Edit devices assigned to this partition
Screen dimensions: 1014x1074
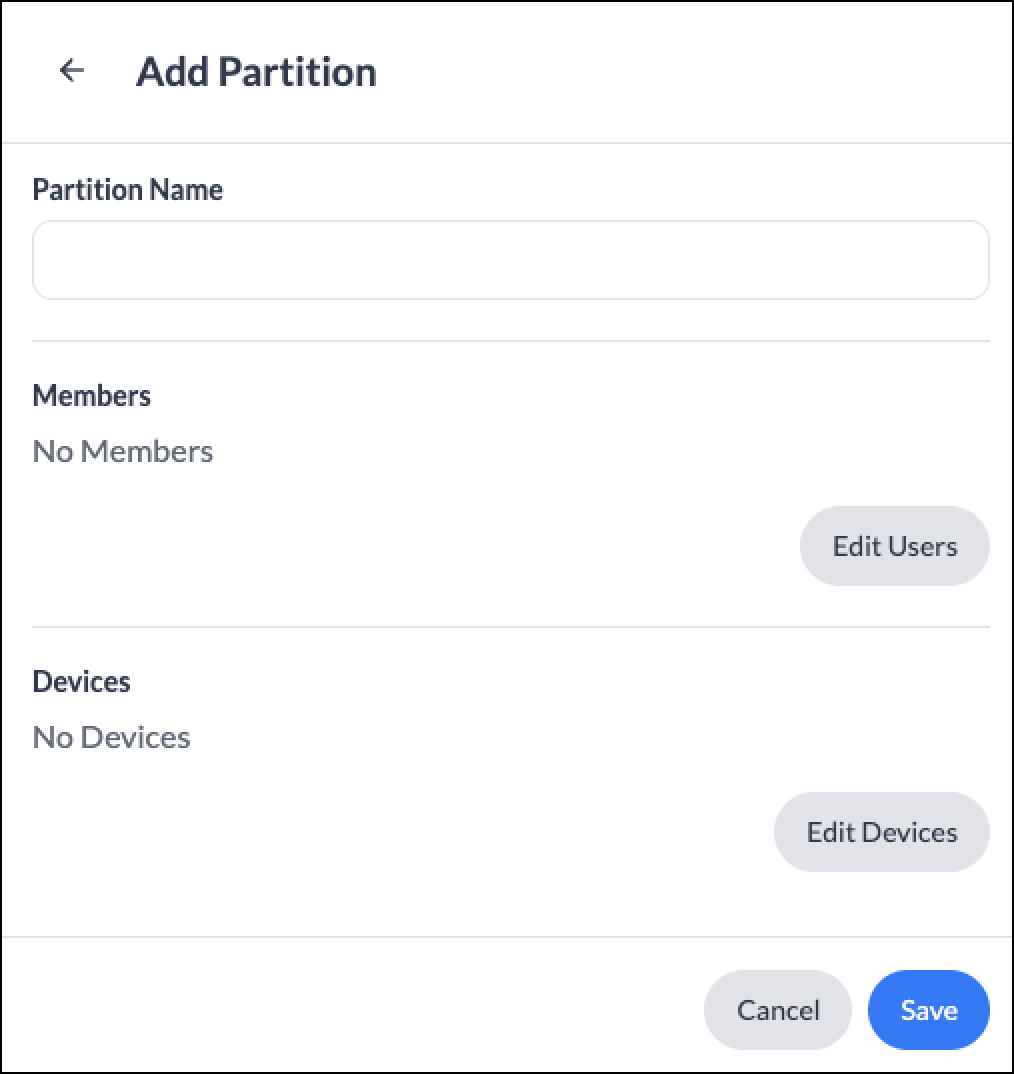point(881,832)
